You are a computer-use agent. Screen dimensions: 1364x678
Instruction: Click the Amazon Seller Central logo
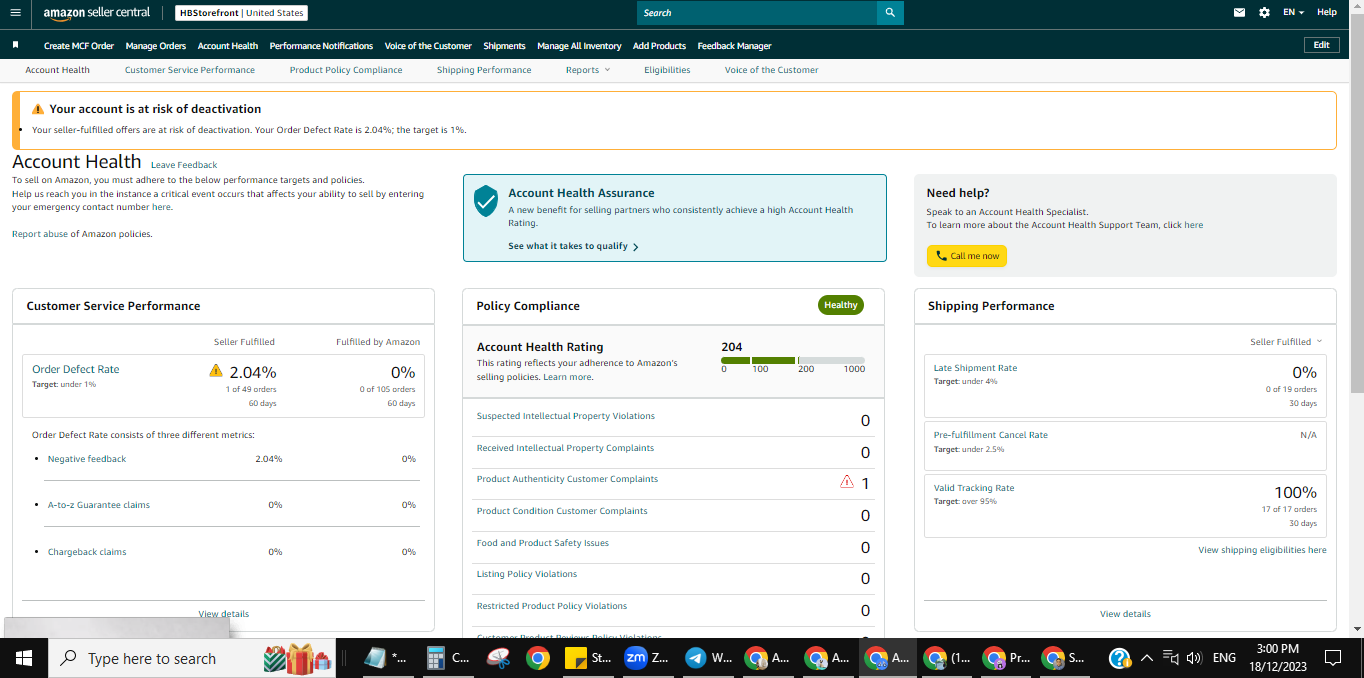pos(97,13)
